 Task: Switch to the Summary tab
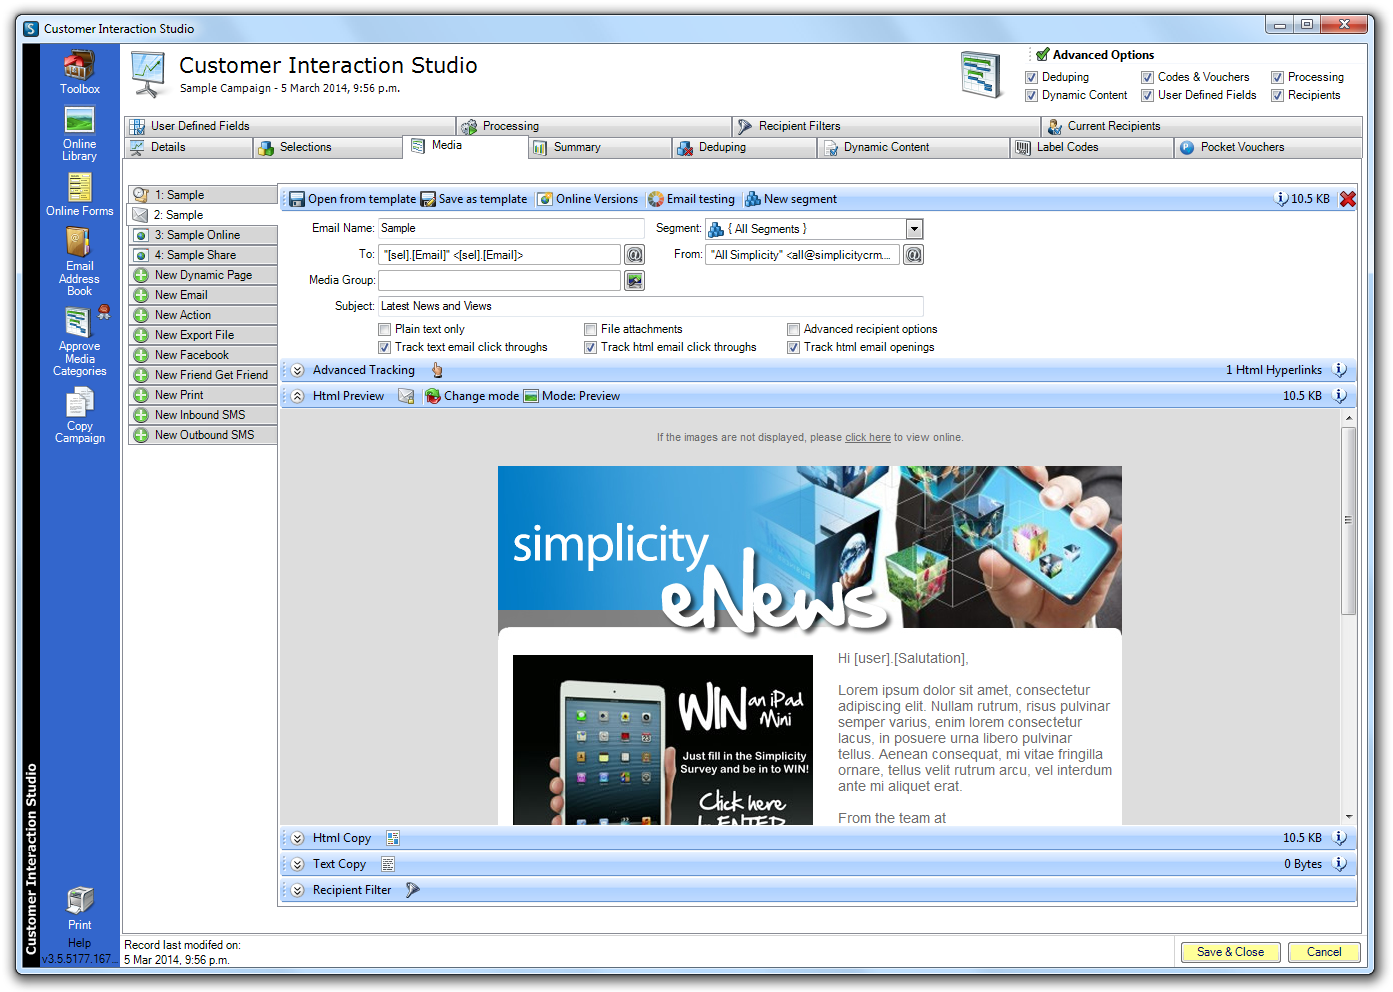click(599, 147)
